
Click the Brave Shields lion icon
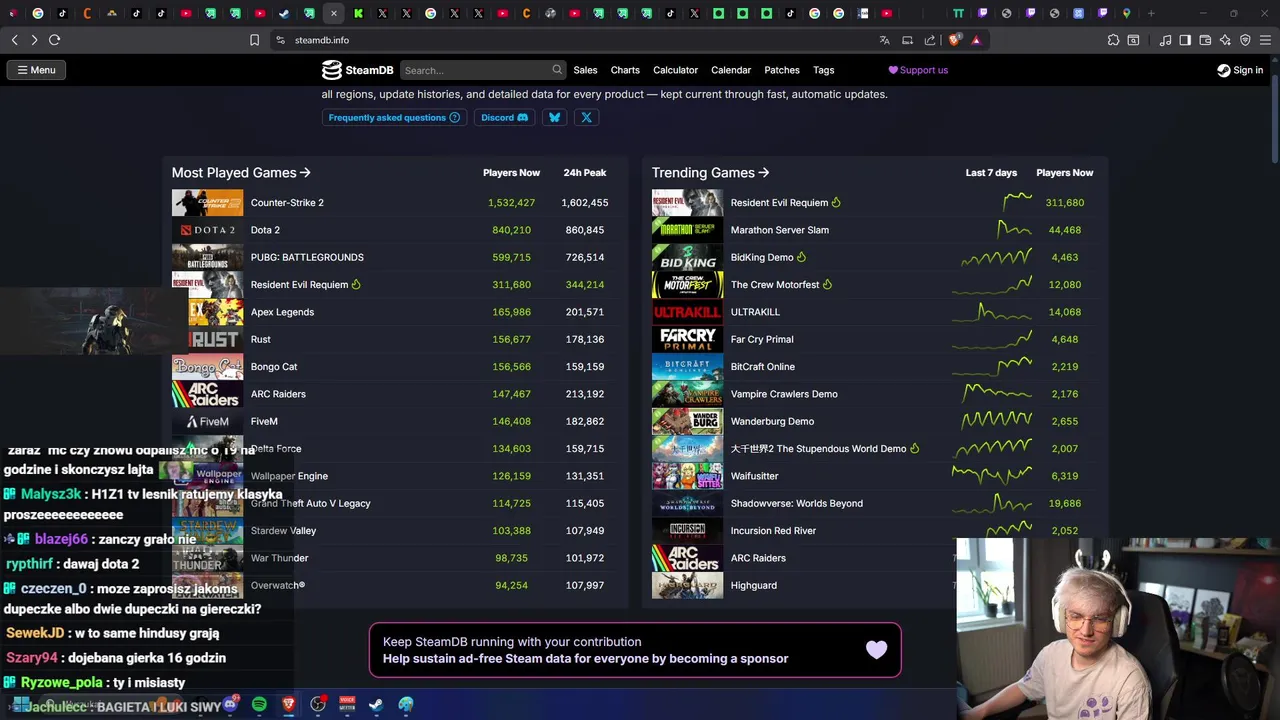pyautogui.click(x=954, y=40)
